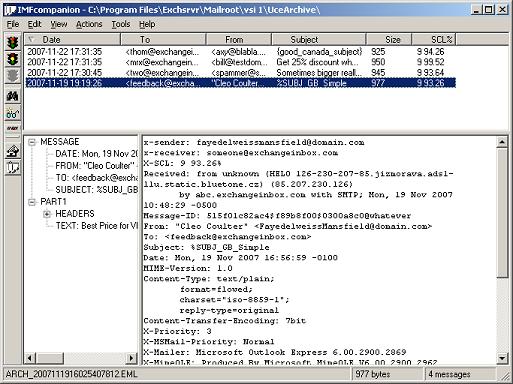Select the SUBJECT: %SUBJ_GB tree item
Screen dimensions: 513x384
(96, 190)
